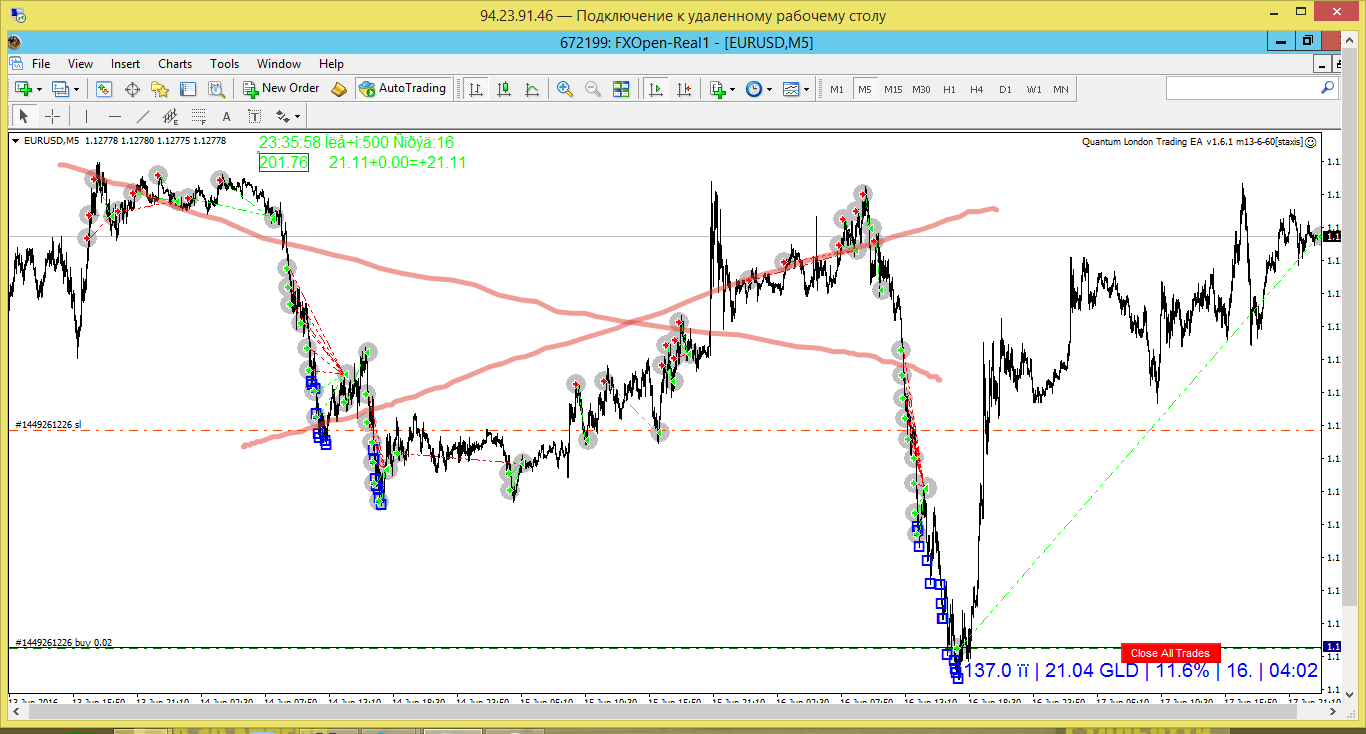
Task: Click the New Order button
Action: (x=282, y=89)
